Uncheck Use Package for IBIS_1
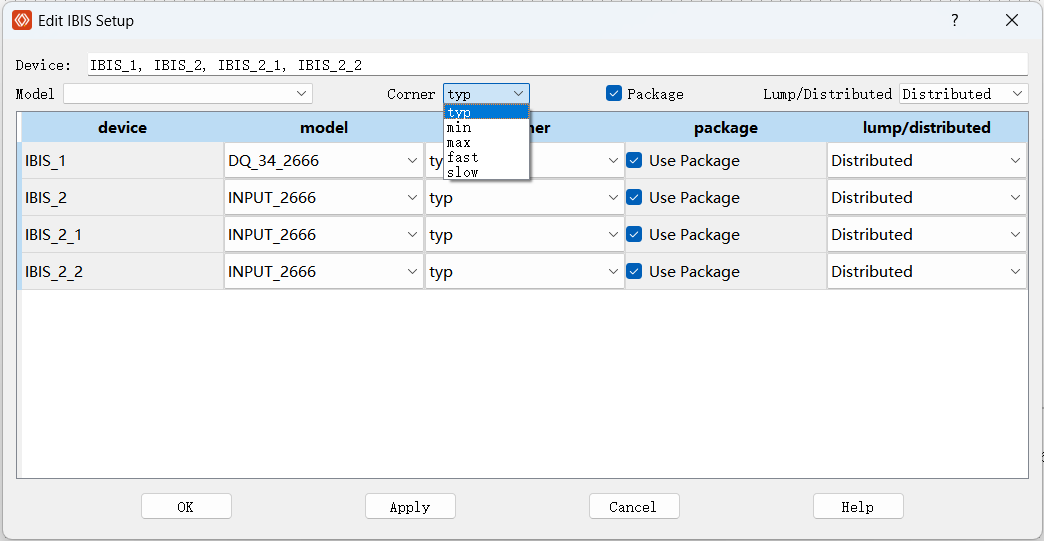Screen dimensions: 1044x541 pyautogui.click(x=635, y=160)
